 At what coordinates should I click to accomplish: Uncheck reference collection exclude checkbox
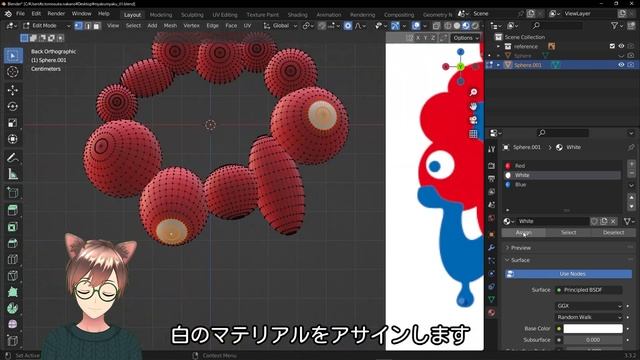coord(612,47)
